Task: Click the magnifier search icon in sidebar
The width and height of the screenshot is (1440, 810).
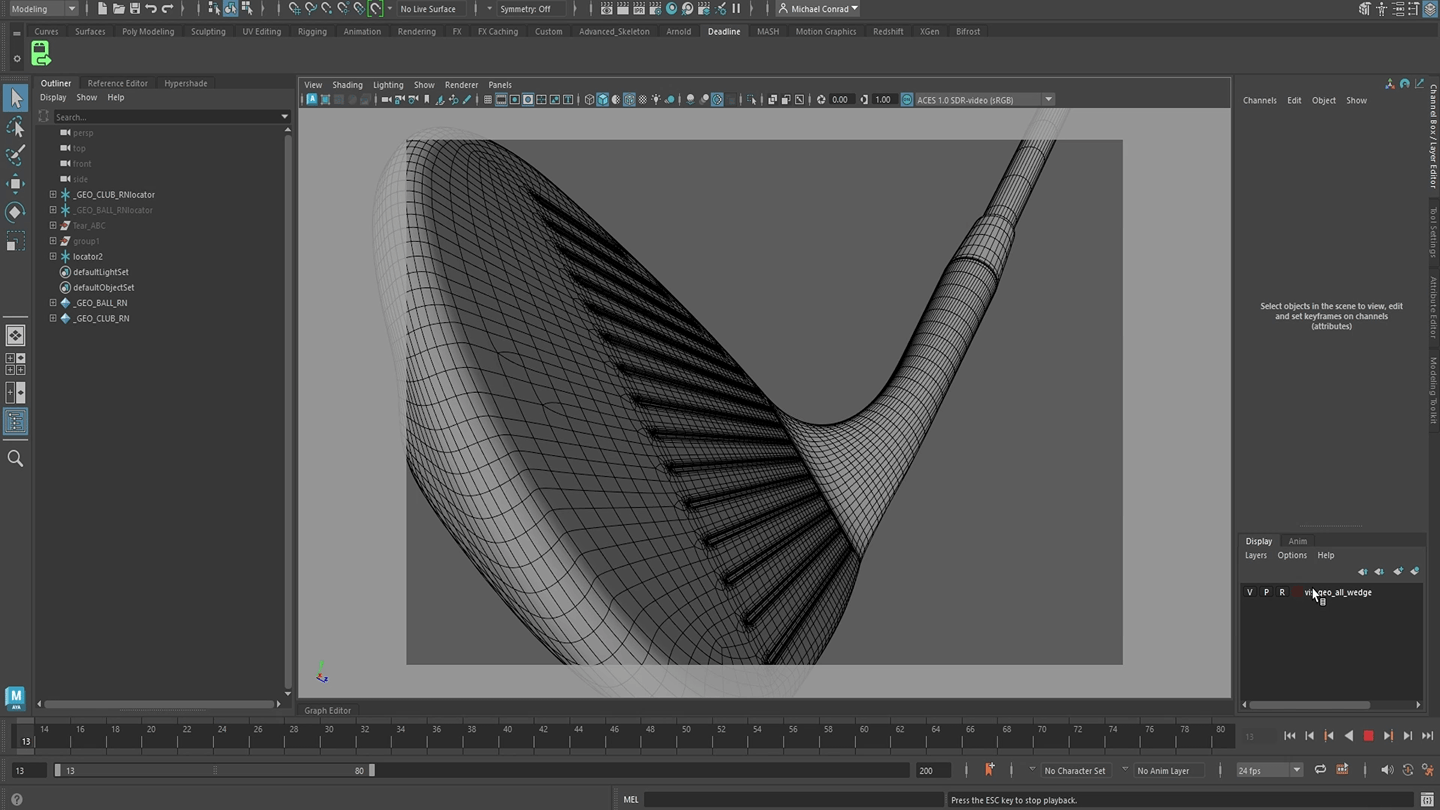Action: point(16,458)
